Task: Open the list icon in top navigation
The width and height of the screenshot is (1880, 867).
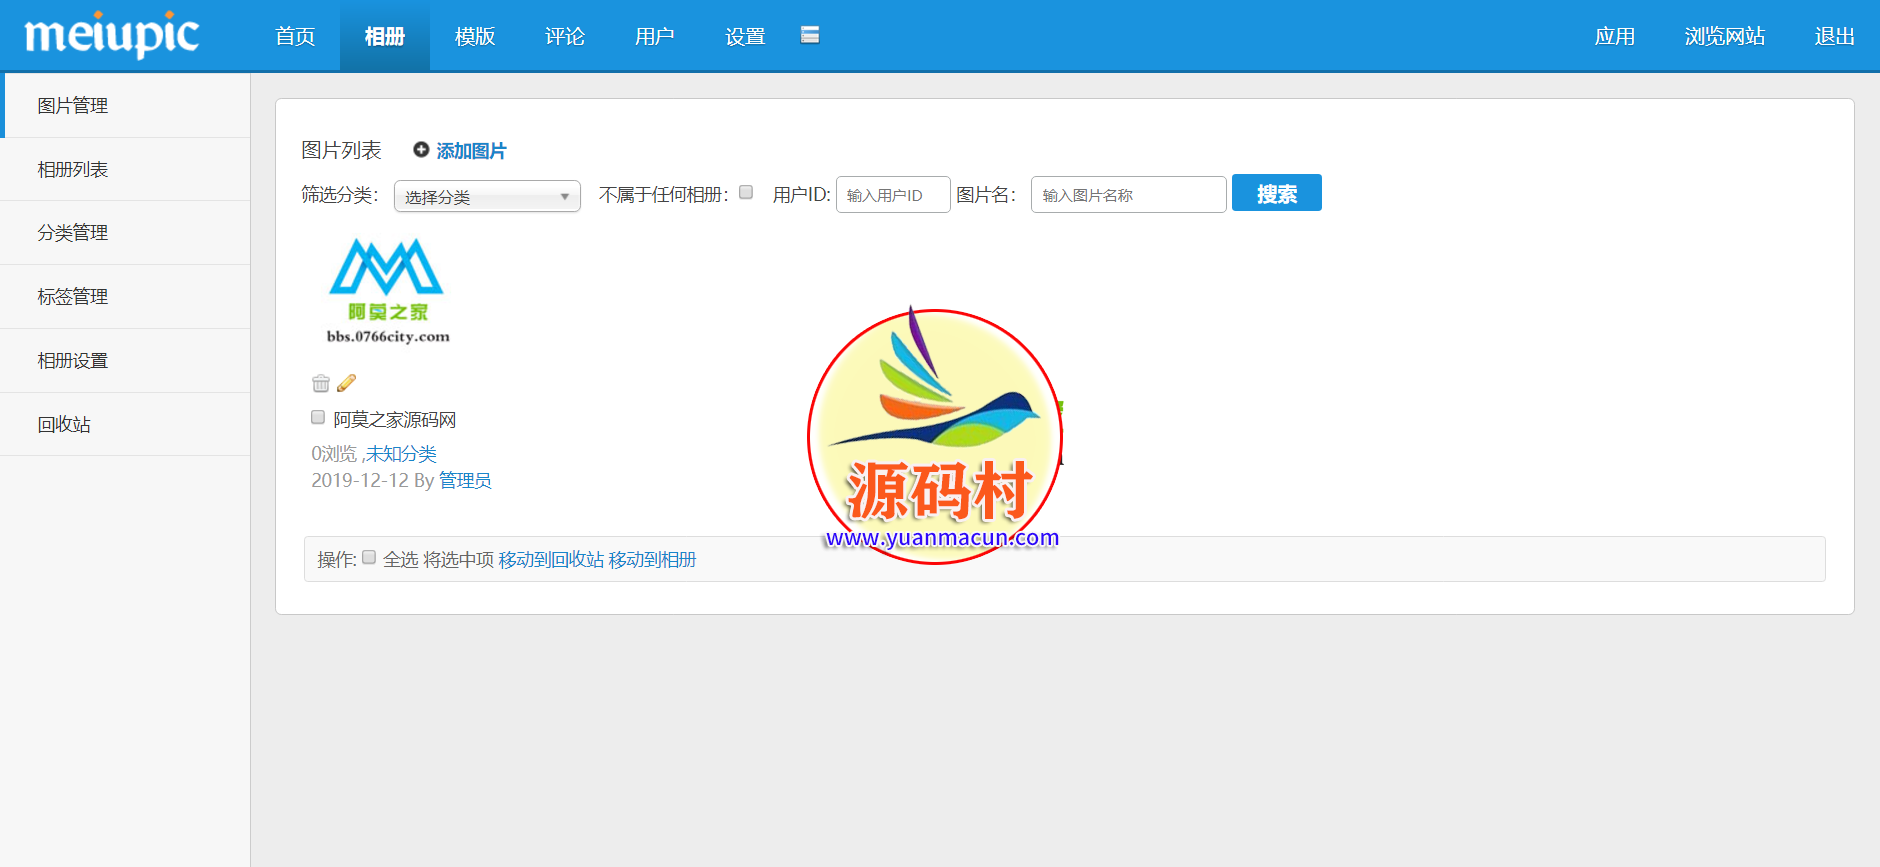Action: pos(810,36)
